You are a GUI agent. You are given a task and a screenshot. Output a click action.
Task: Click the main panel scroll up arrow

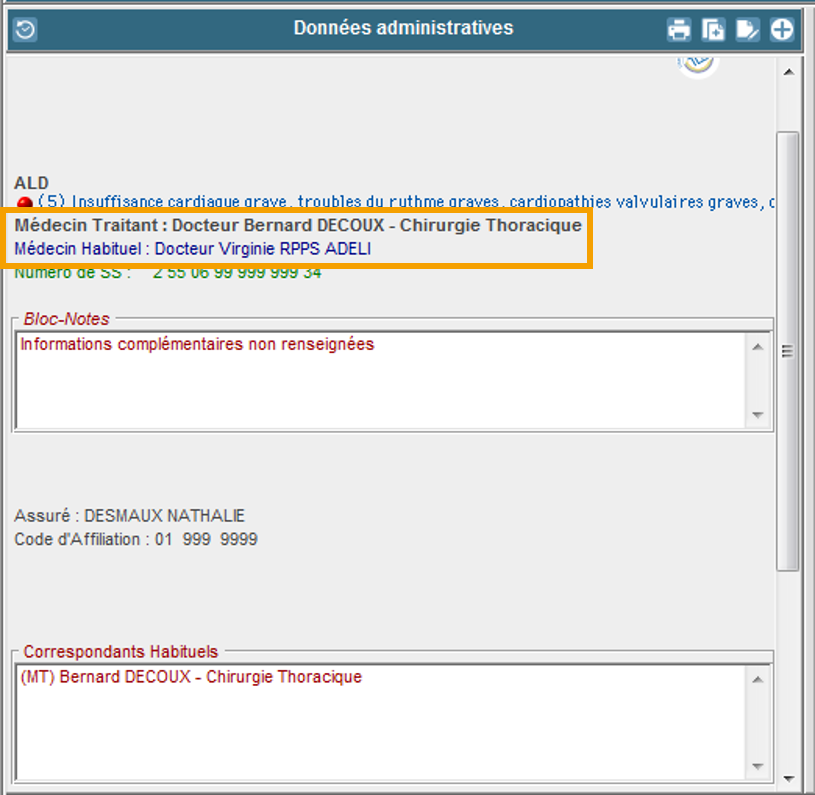coord(788,72)
